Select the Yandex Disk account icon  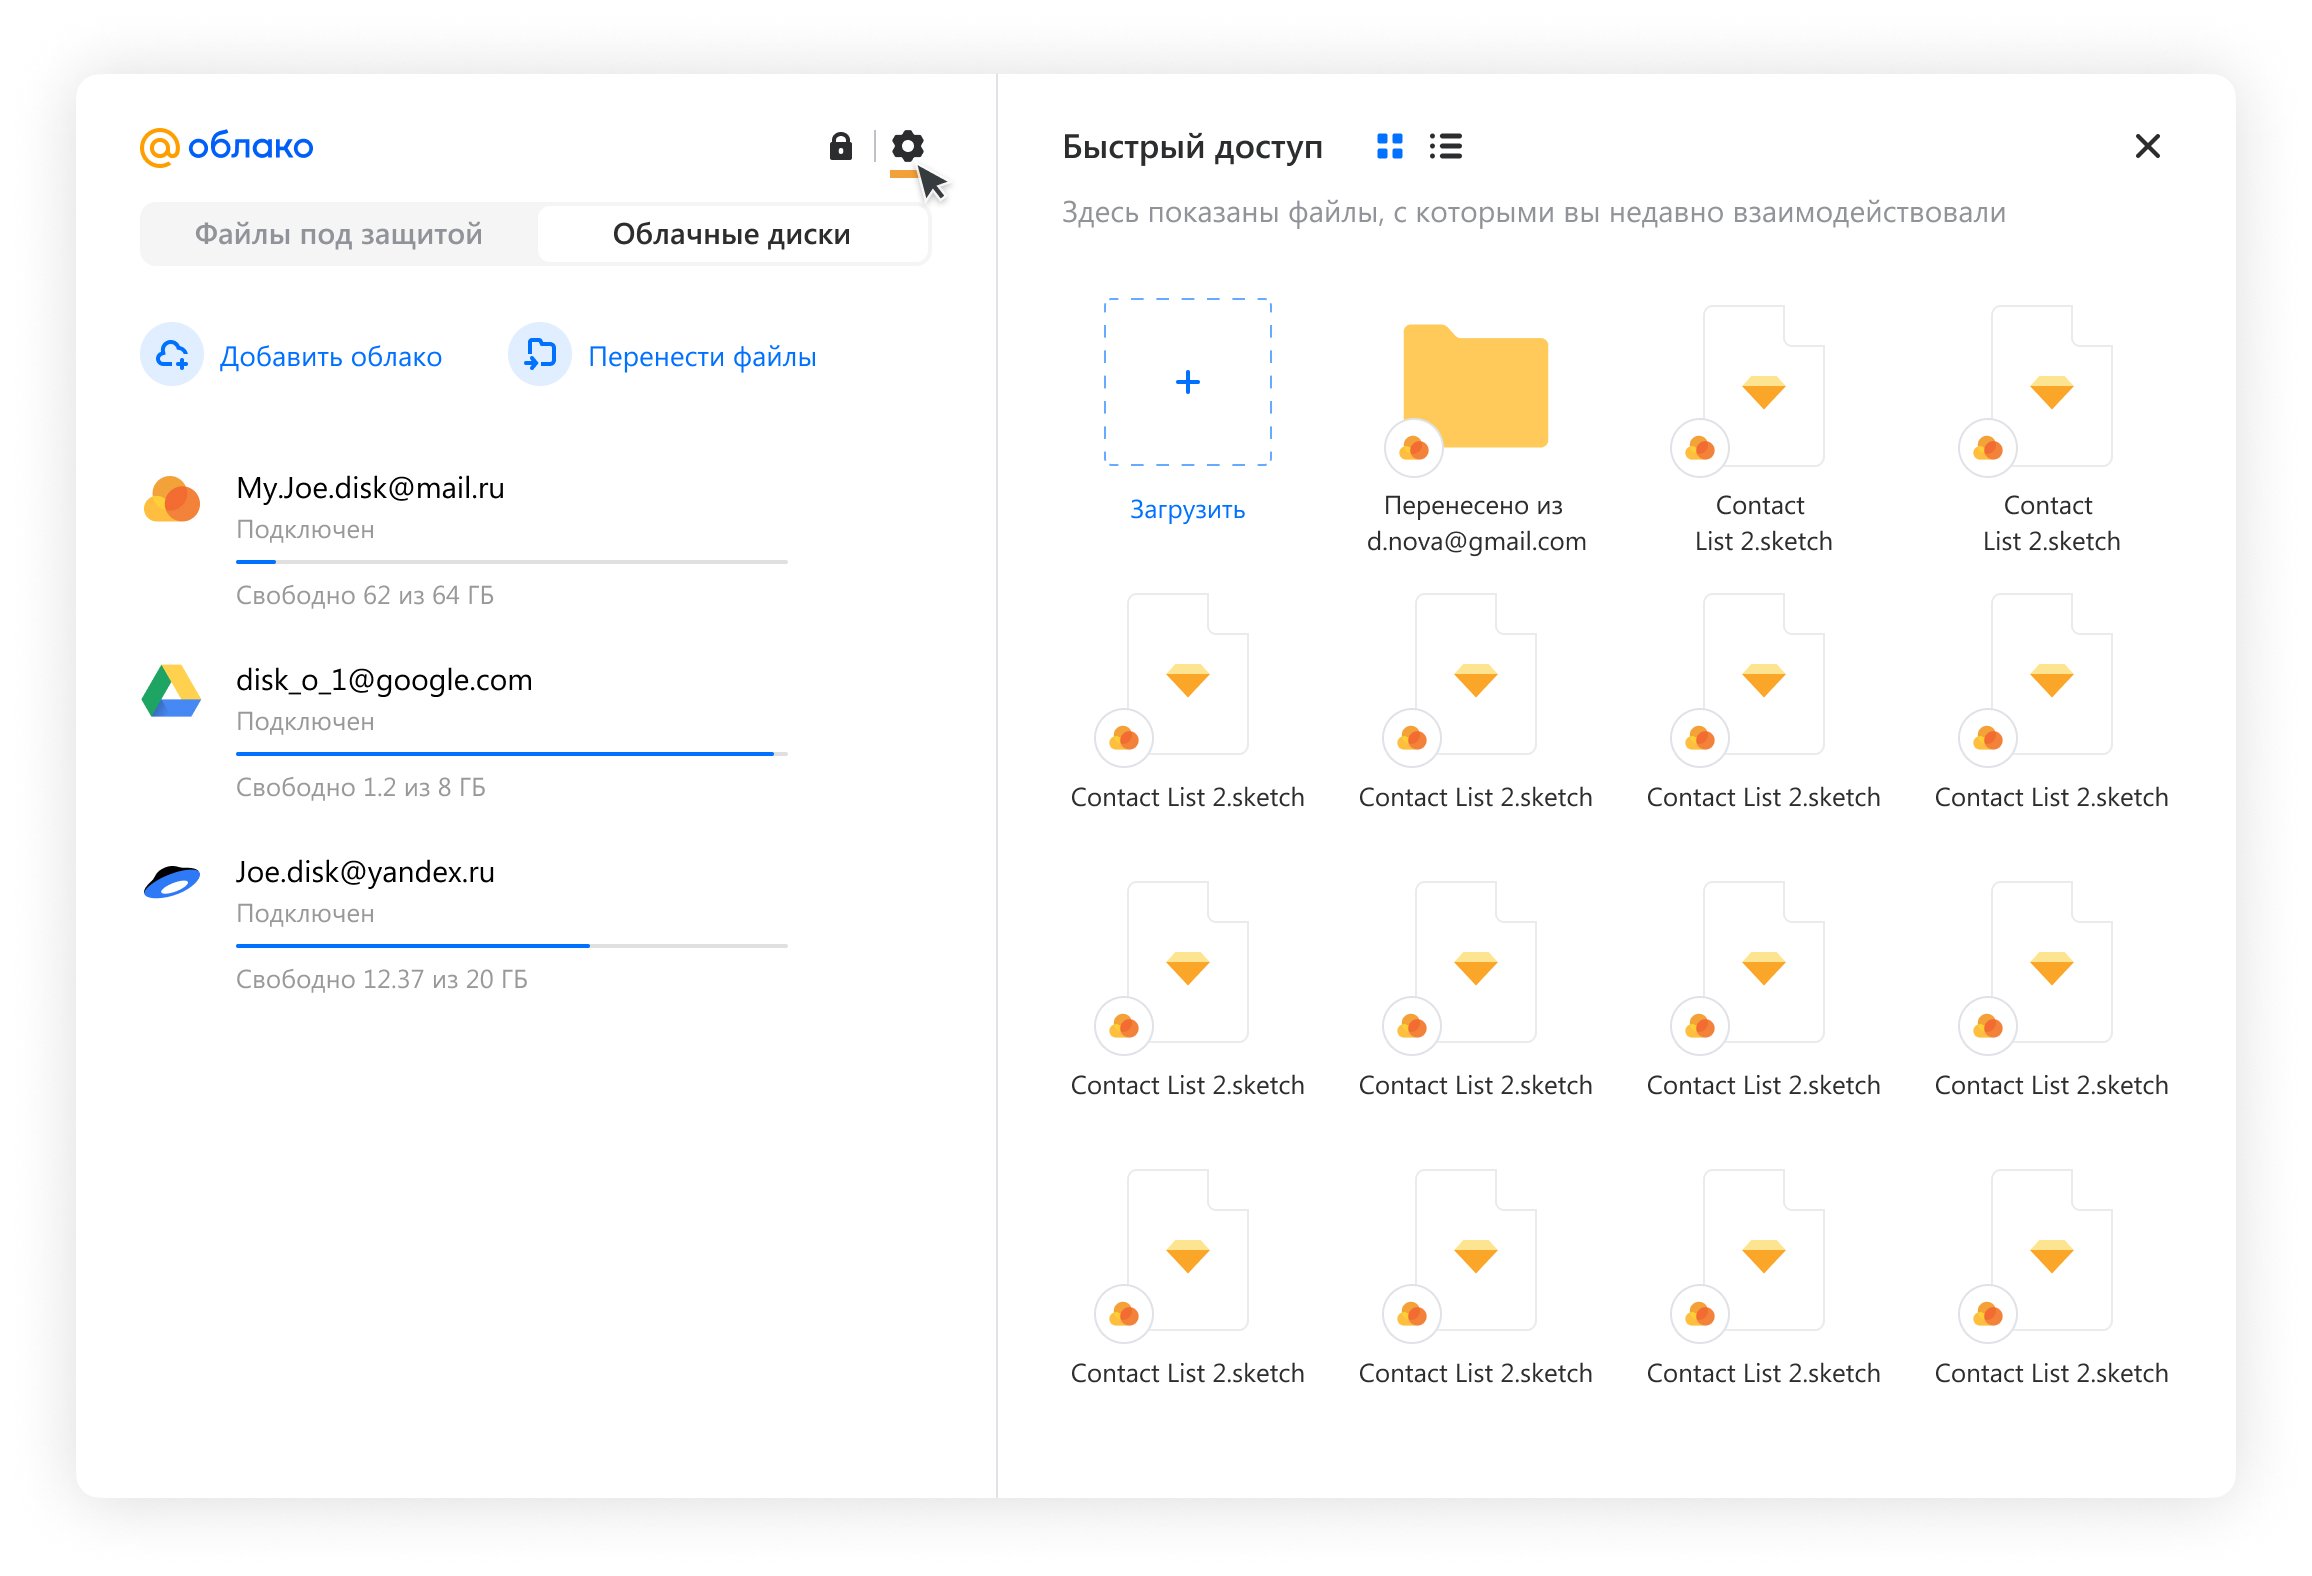click(x=172, y=882)
